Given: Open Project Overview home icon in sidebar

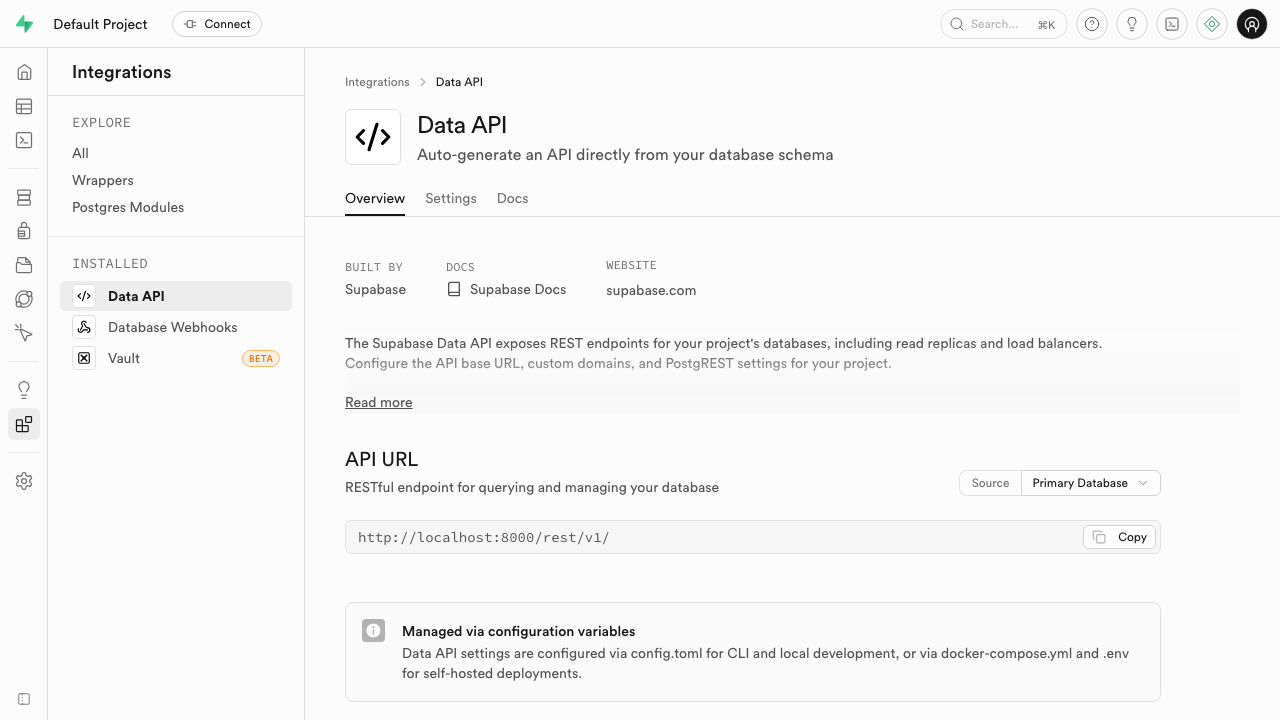Looking at the screenshot, I should (x=24, y=72).
